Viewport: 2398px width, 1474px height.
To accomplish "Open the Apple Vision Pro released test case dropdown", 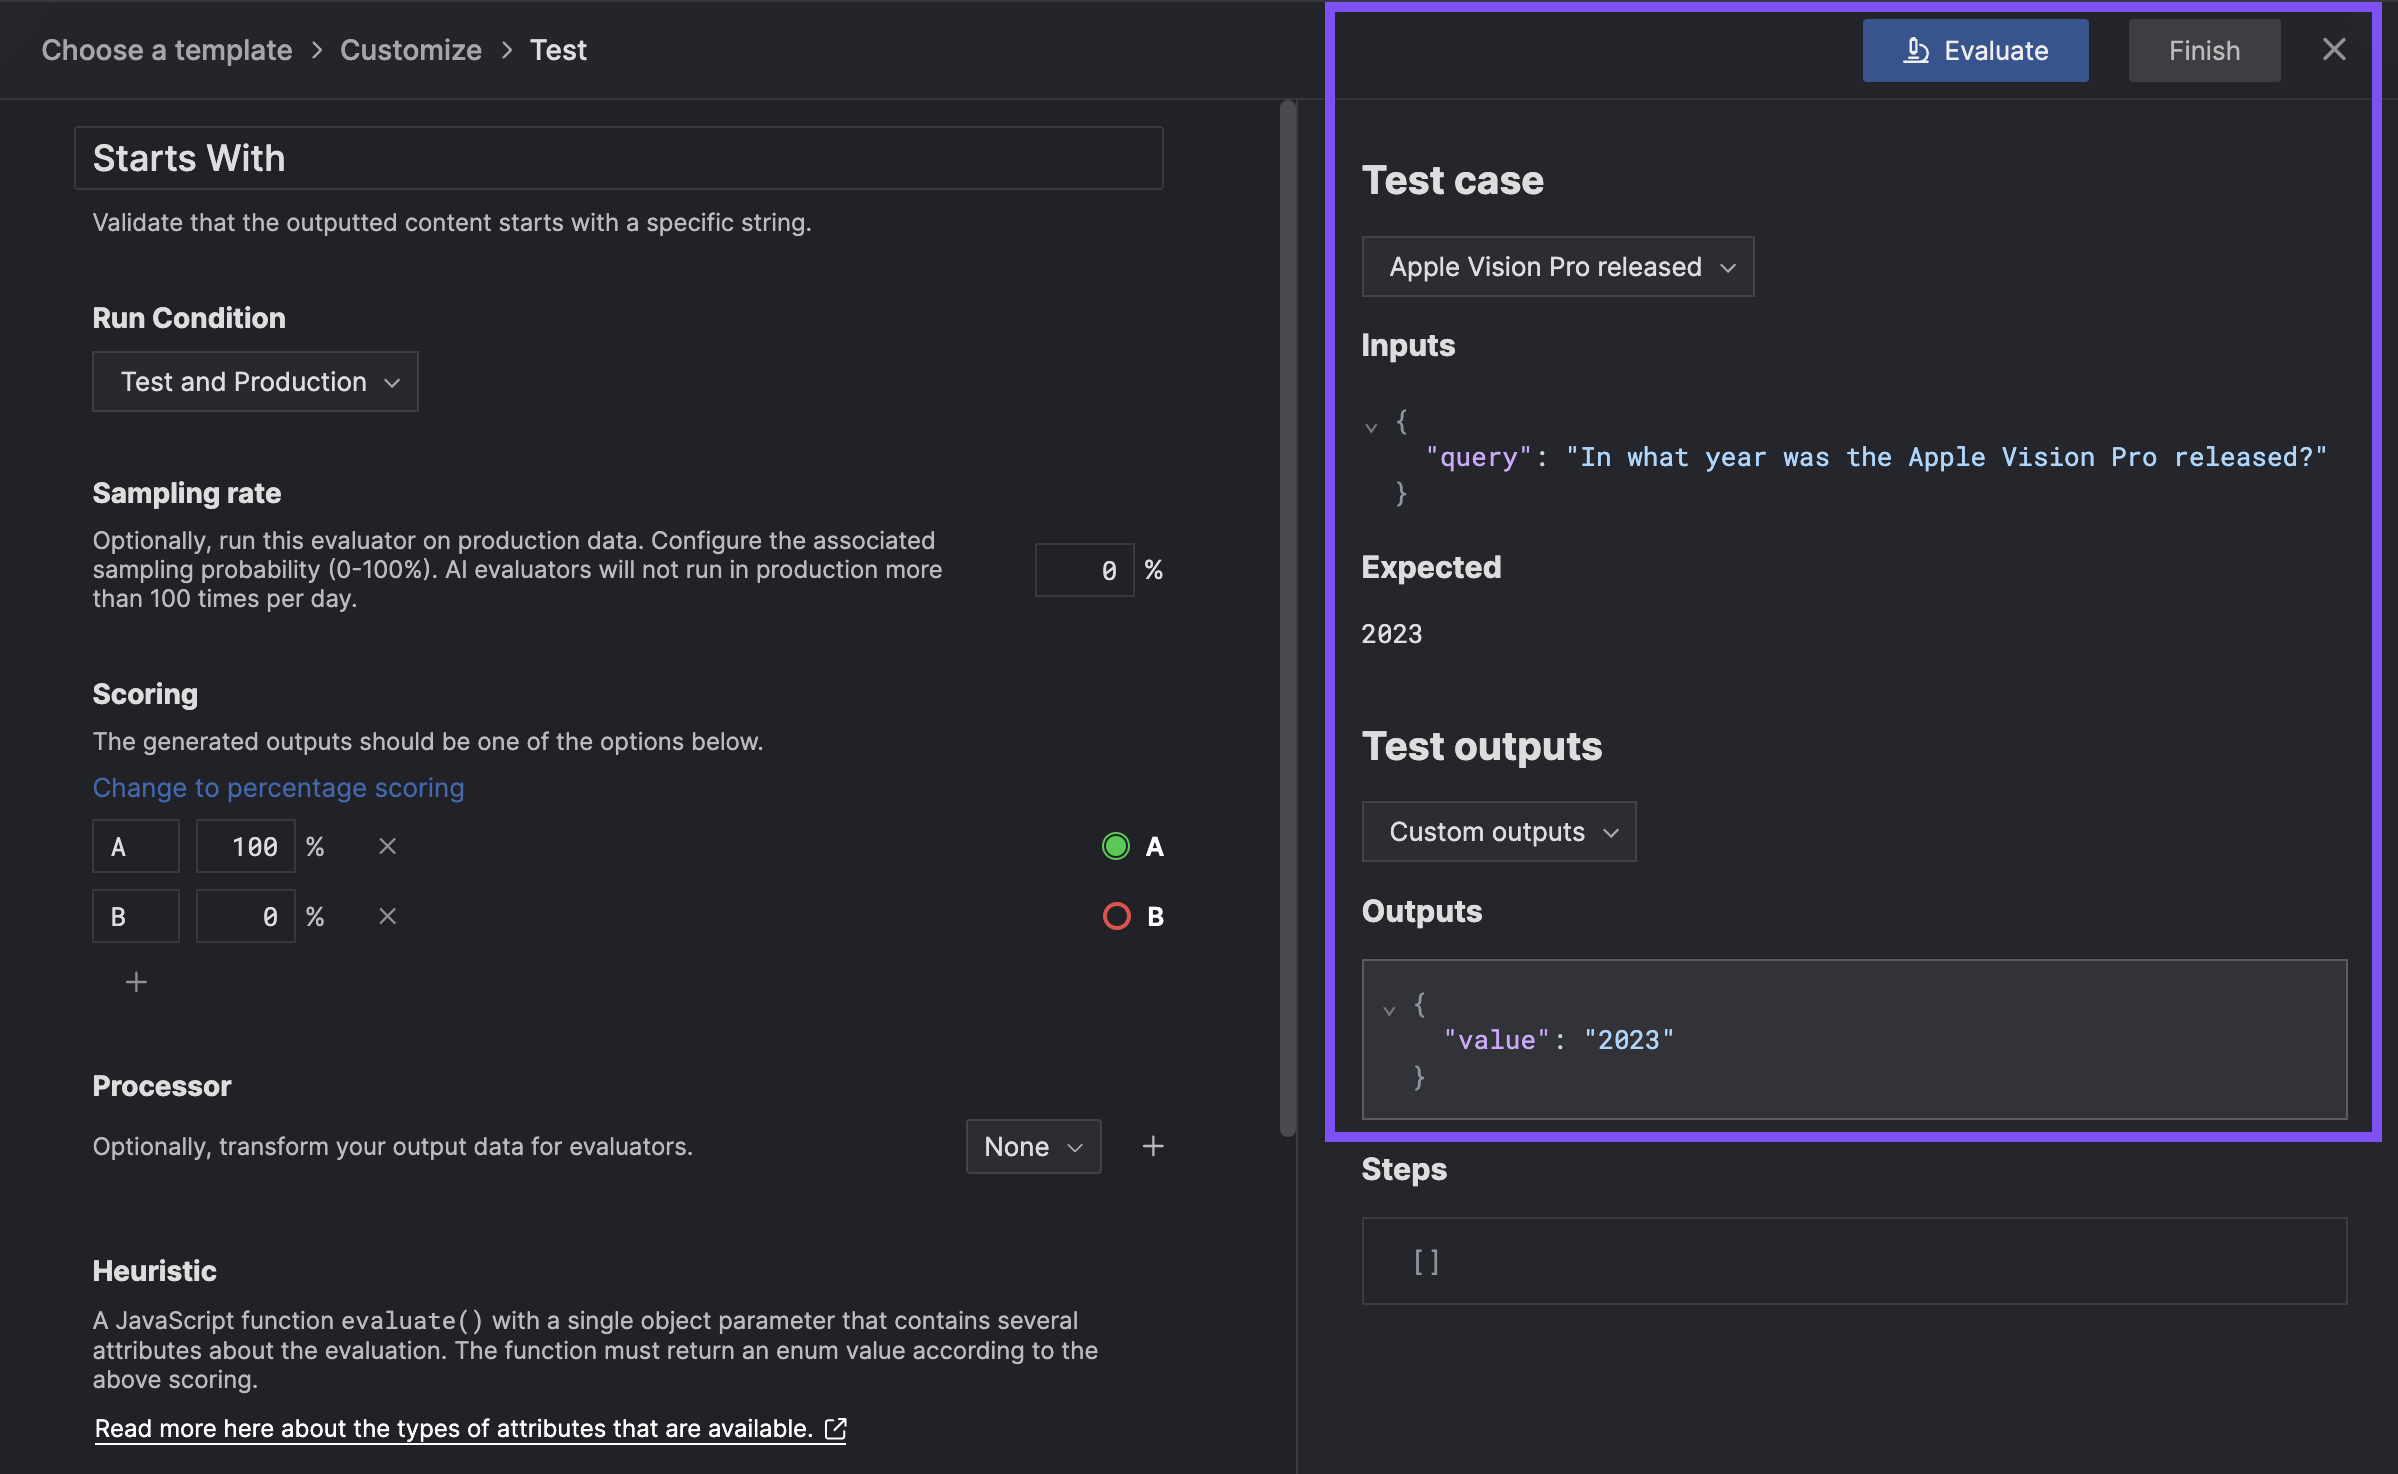I will coord(1557,266).
